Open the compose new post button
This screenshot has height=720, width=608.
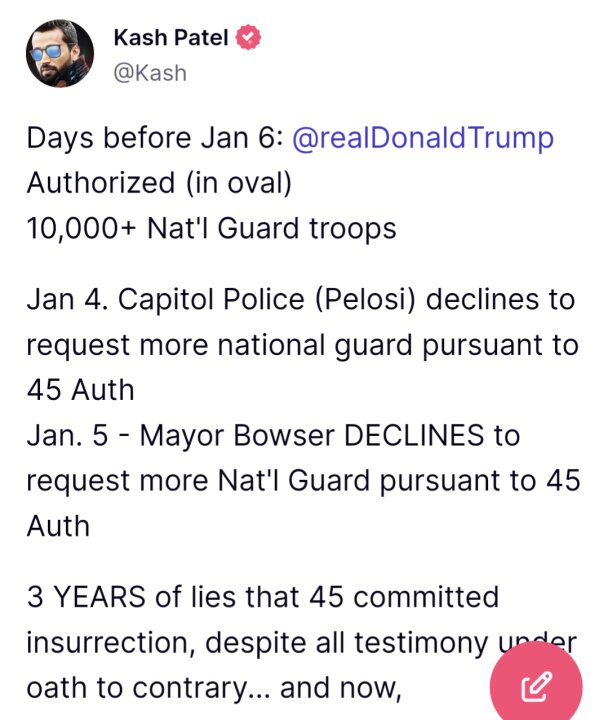point(536,687)
